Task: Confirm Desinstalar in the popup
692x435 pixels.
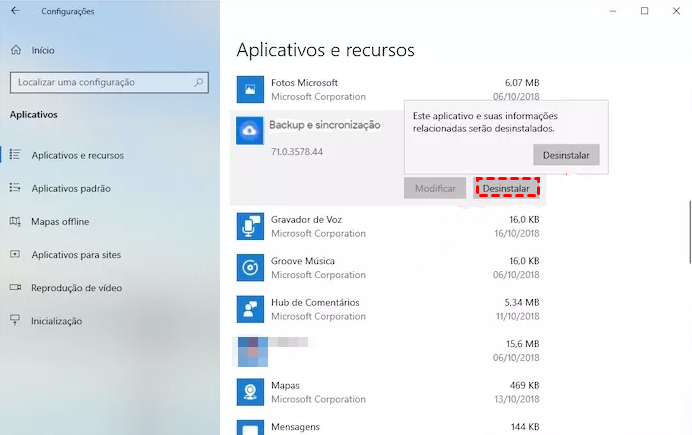Action: click(566, 155)
